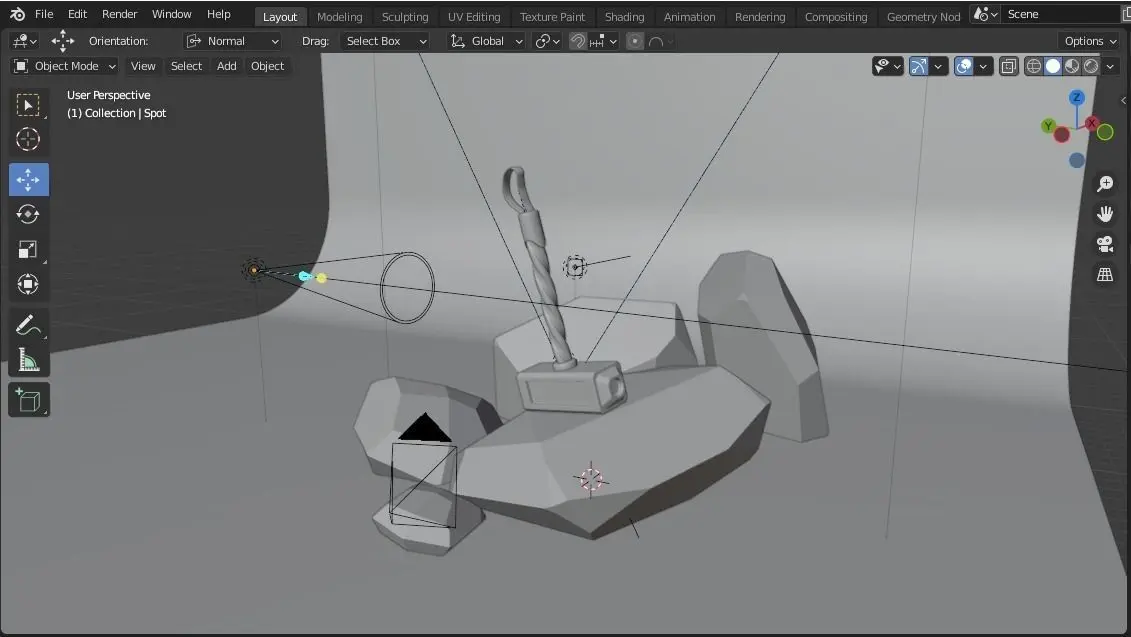Viewport: 1131px width, 637px height.
Task: Select the Scale tool
Action: click(x=28, y=250)
